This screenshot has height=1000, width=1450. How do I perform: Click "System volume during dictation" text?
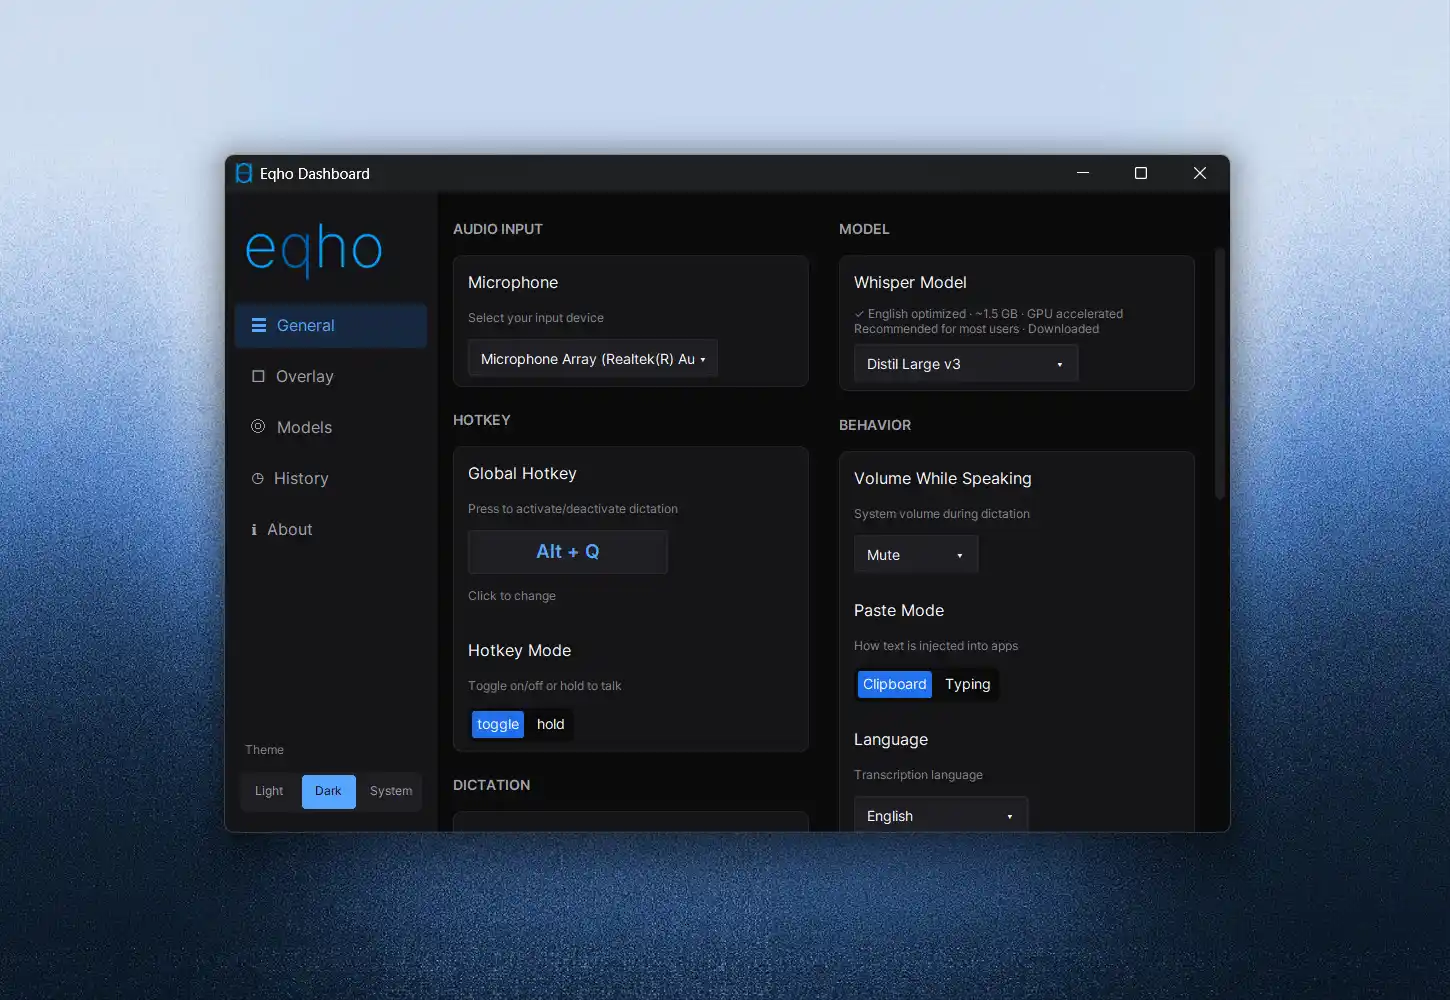tap(942, 514)
